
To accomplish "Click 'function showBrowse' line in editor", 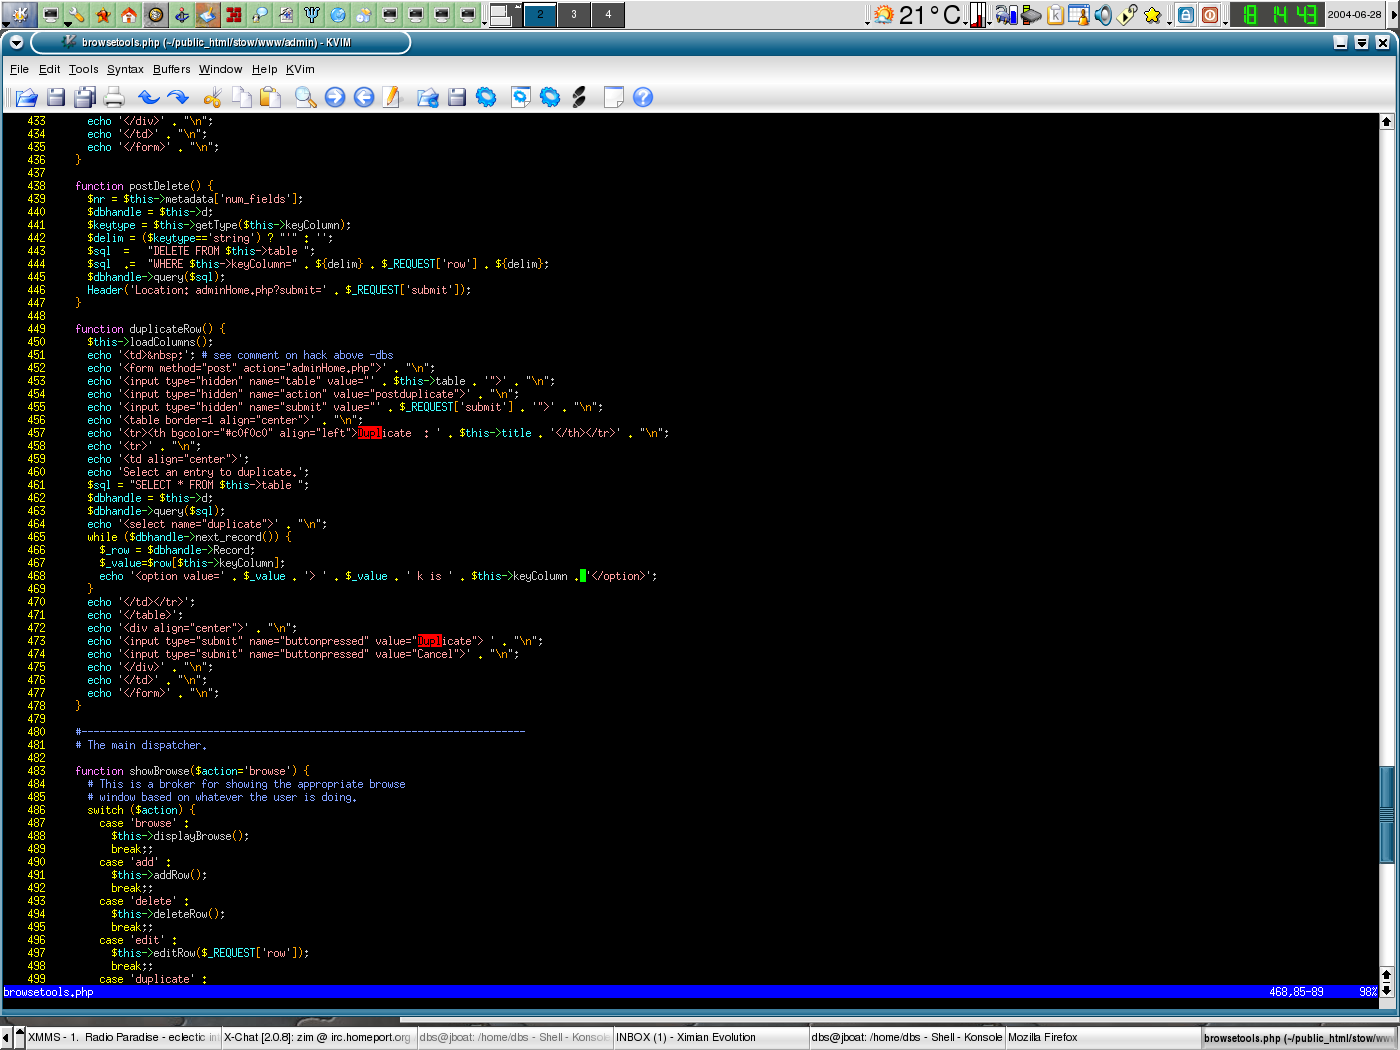I will coord(192,771).
